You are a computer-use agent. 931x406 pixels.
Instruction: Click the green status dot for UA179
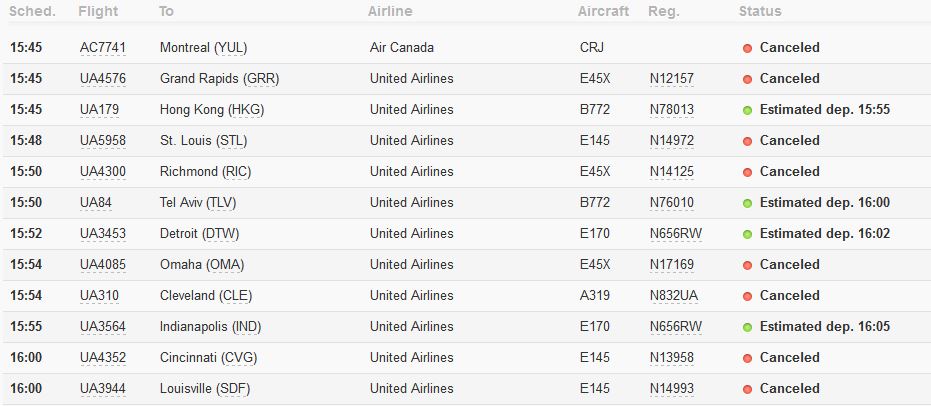747,110
